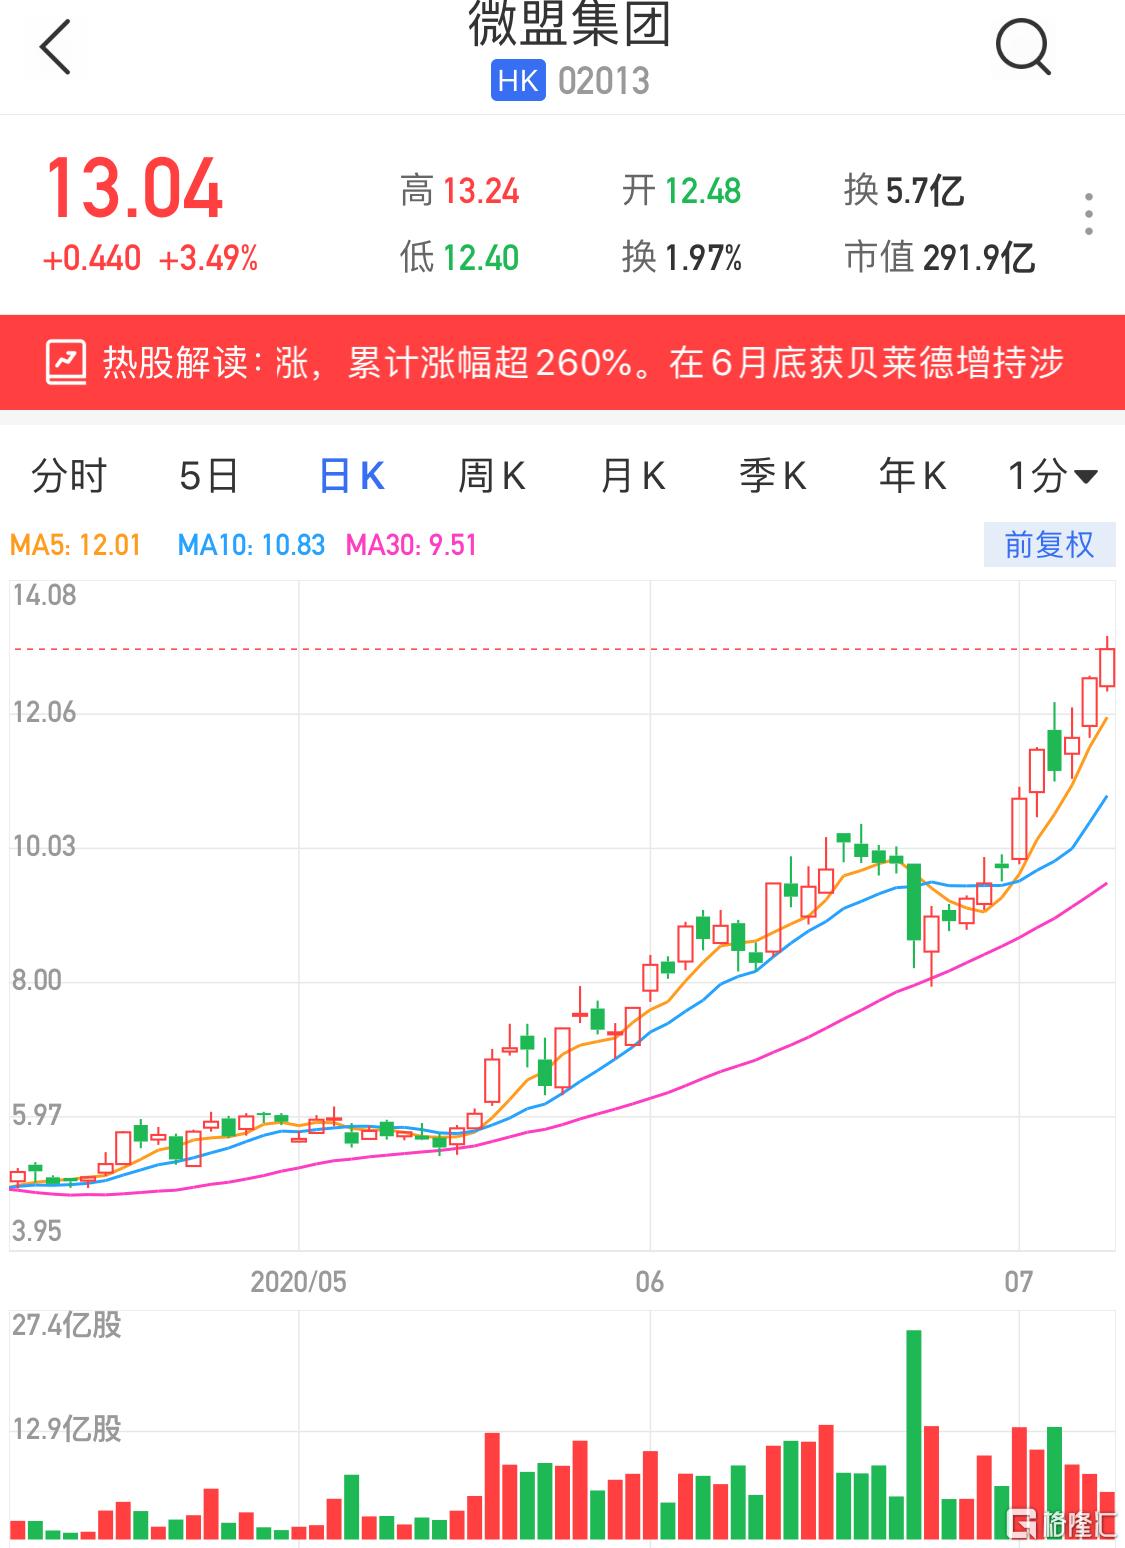Viewport: 1125px width, 1548px height.
Task: Tap the 8.00 price axis label
Action: point(37,981)
